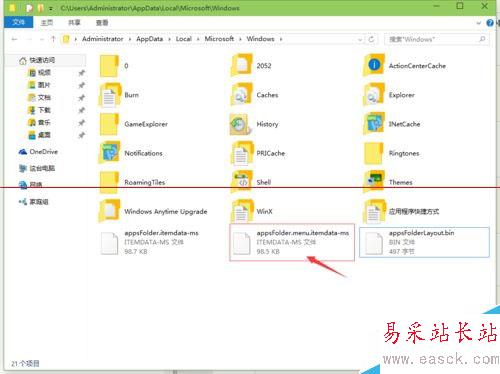This screenshot has height=374, width=500.
Task: Unpin 视频 with its pin icon
Action: pyautogui.click(x=81, y=73)
